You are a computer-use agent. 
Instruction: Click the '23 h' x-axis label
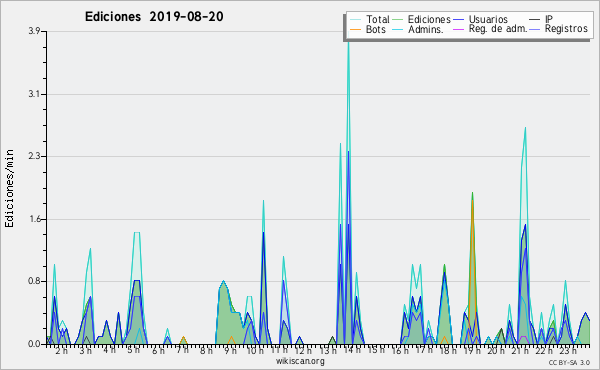(568, 350)
